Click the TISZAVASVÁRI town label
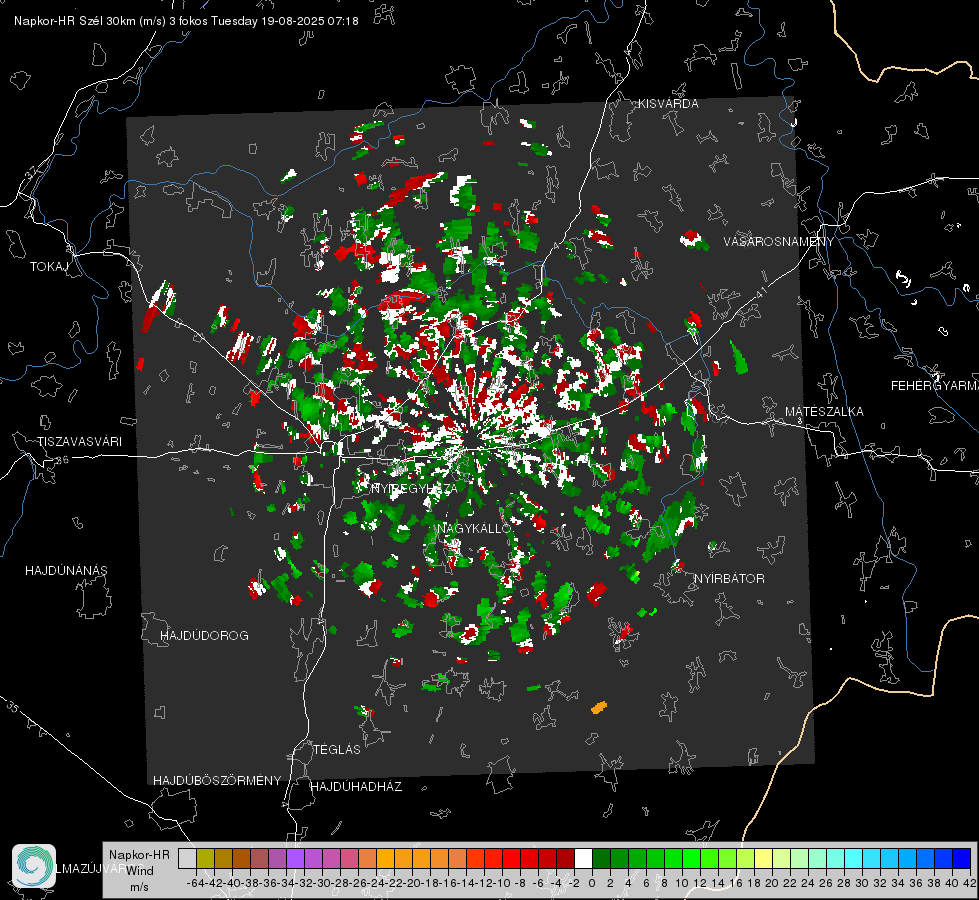This screenshot has height=900, width=979. [79, 442]
